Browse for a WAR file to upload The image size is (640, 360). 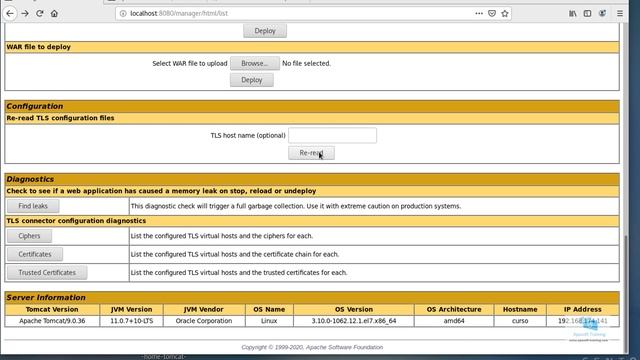pyautogui.click(x=255, y=63)
